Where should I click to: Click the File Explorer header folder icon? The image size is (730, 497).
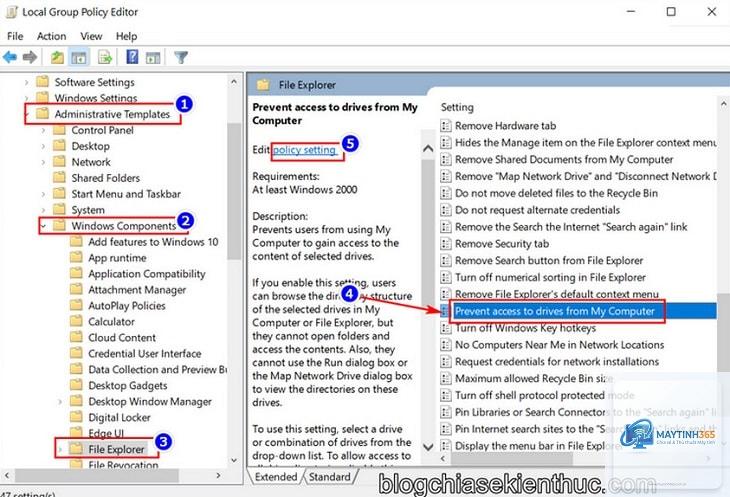263,84
